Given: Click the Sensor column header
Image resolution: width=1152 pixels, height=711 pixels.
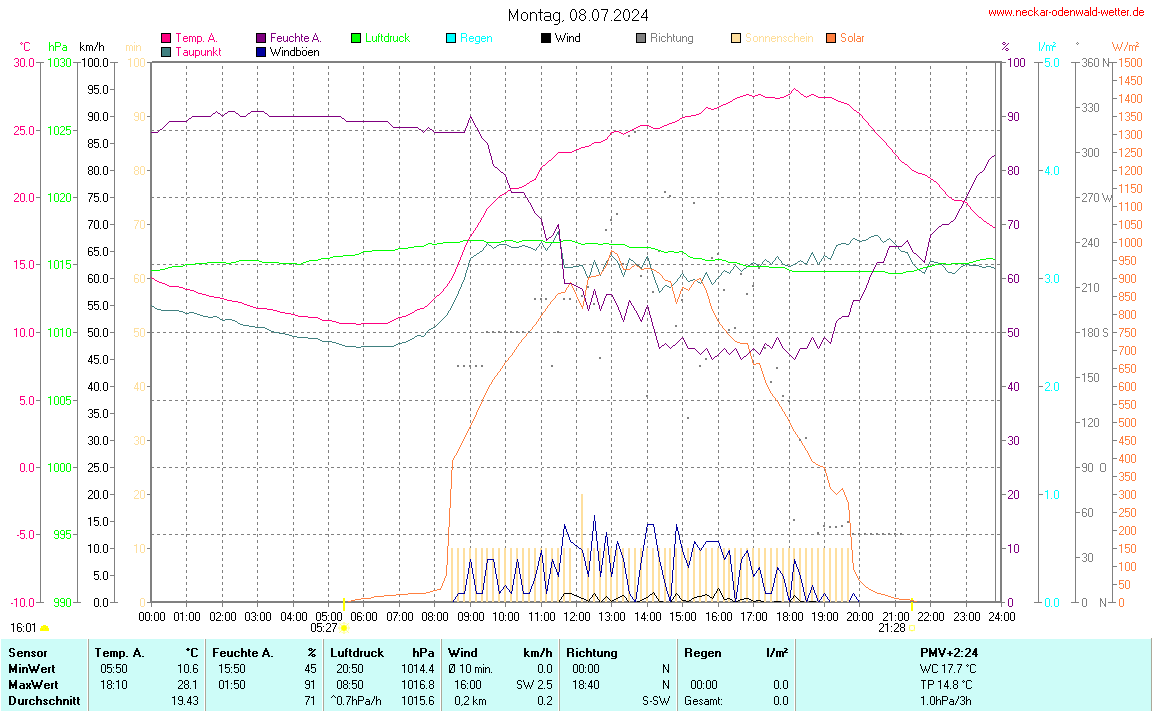Looking at the screenshot, I should coord(27,653).
